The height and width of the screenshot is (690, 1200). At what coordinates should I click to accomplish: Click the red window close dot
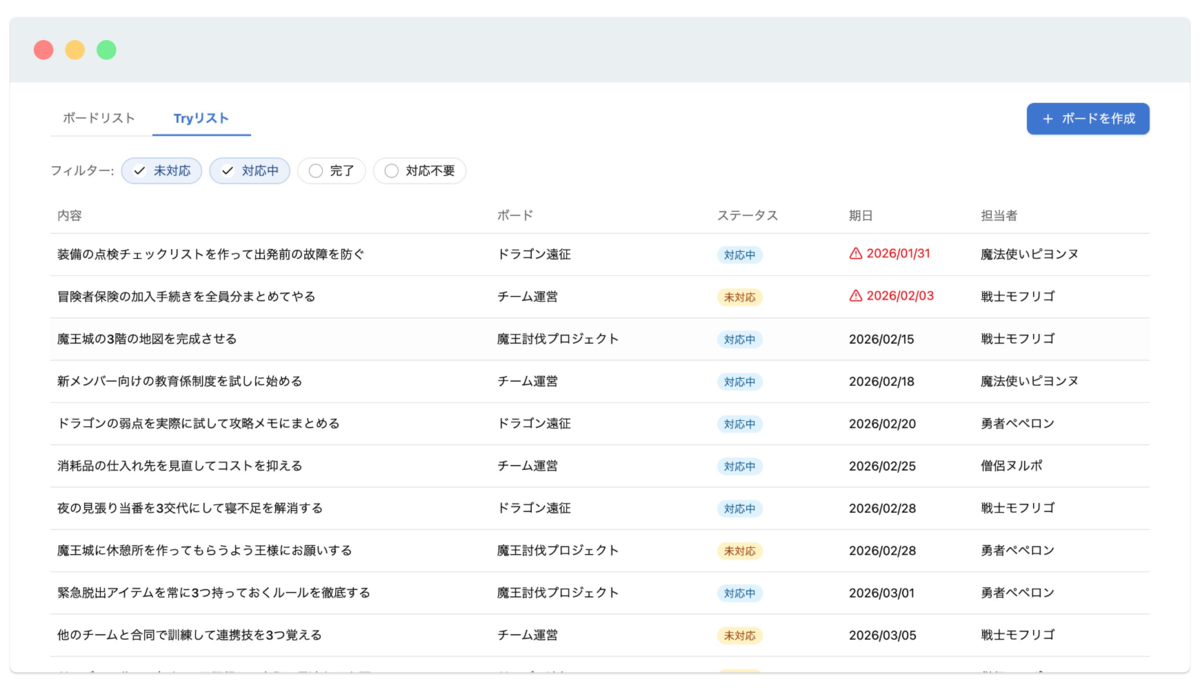(43, 50)
